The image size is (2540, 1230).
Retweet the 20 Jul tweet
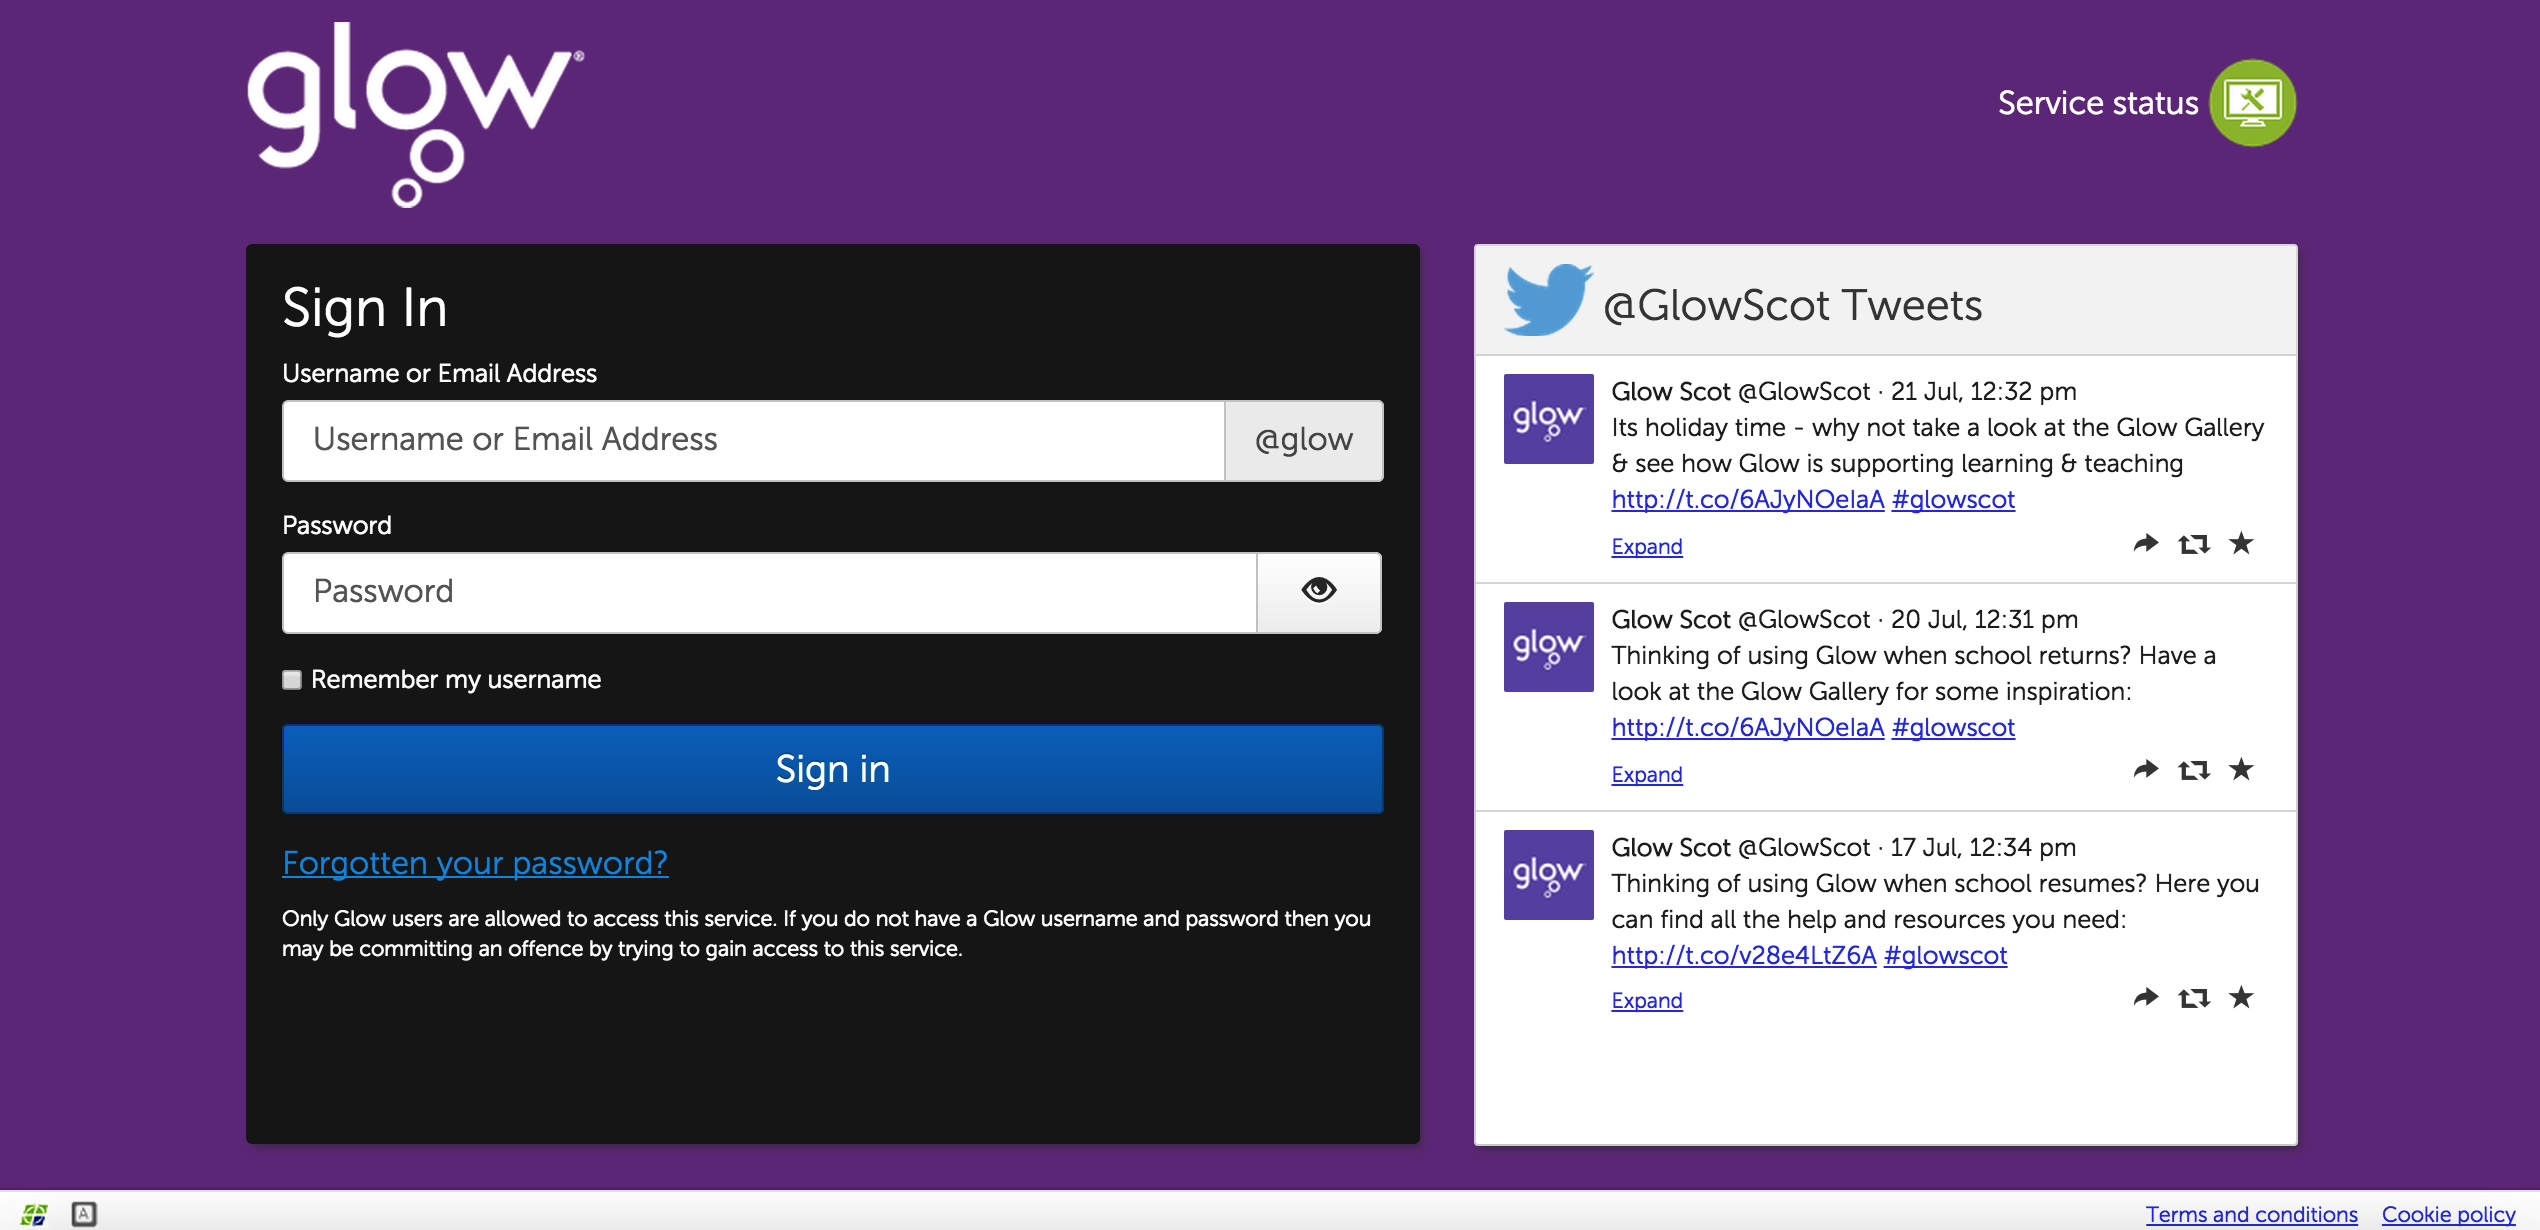pyautogui.click(x=2194, y=770)
